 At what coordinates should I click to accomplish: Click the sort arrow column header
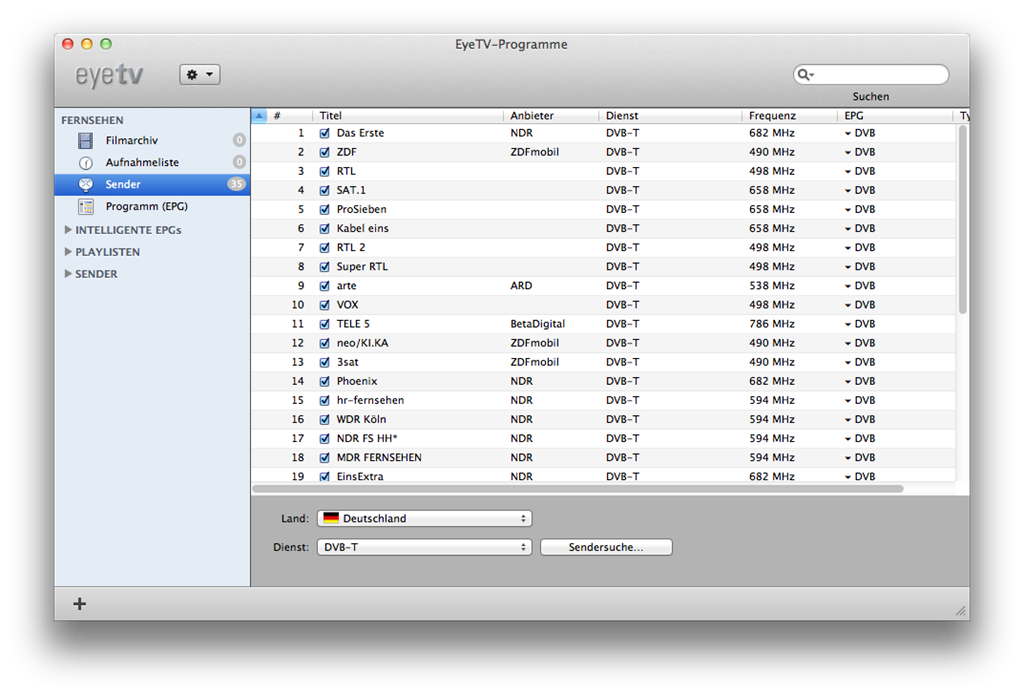259,116
